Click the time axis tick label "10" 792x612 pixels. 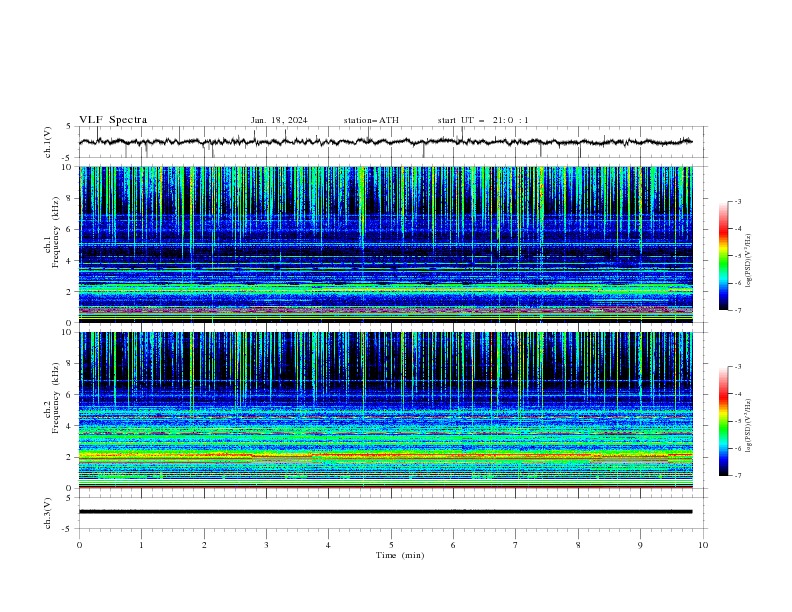[703, 545]
